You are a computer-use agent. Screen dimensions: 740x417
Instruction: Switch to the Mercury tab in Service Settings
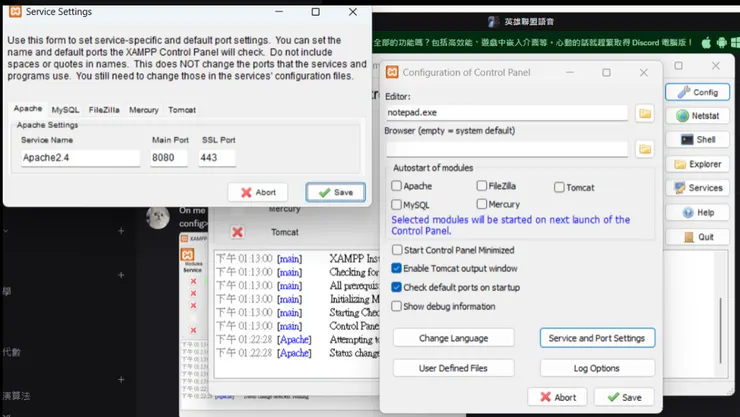144,110
